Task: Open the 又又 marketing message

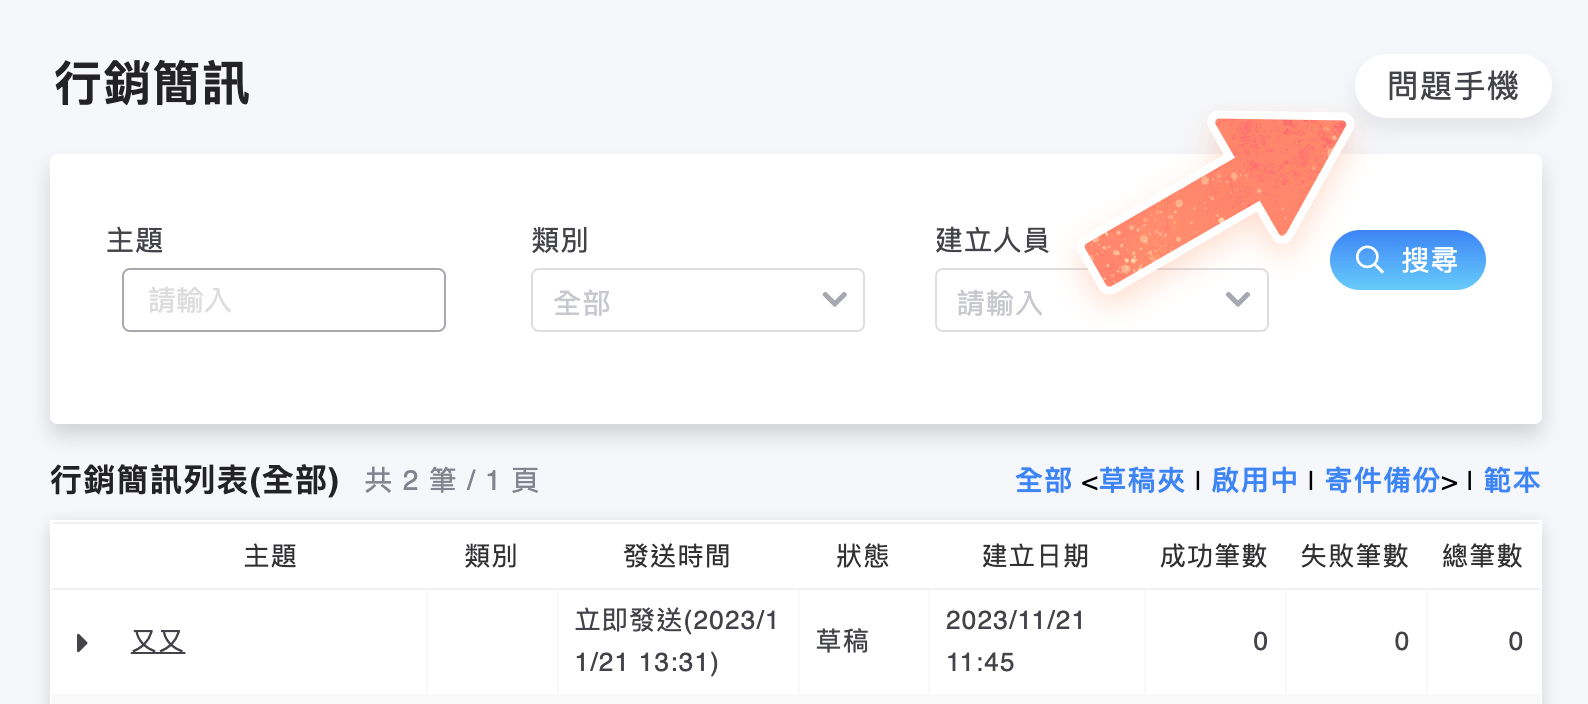Action: [158, 641]
